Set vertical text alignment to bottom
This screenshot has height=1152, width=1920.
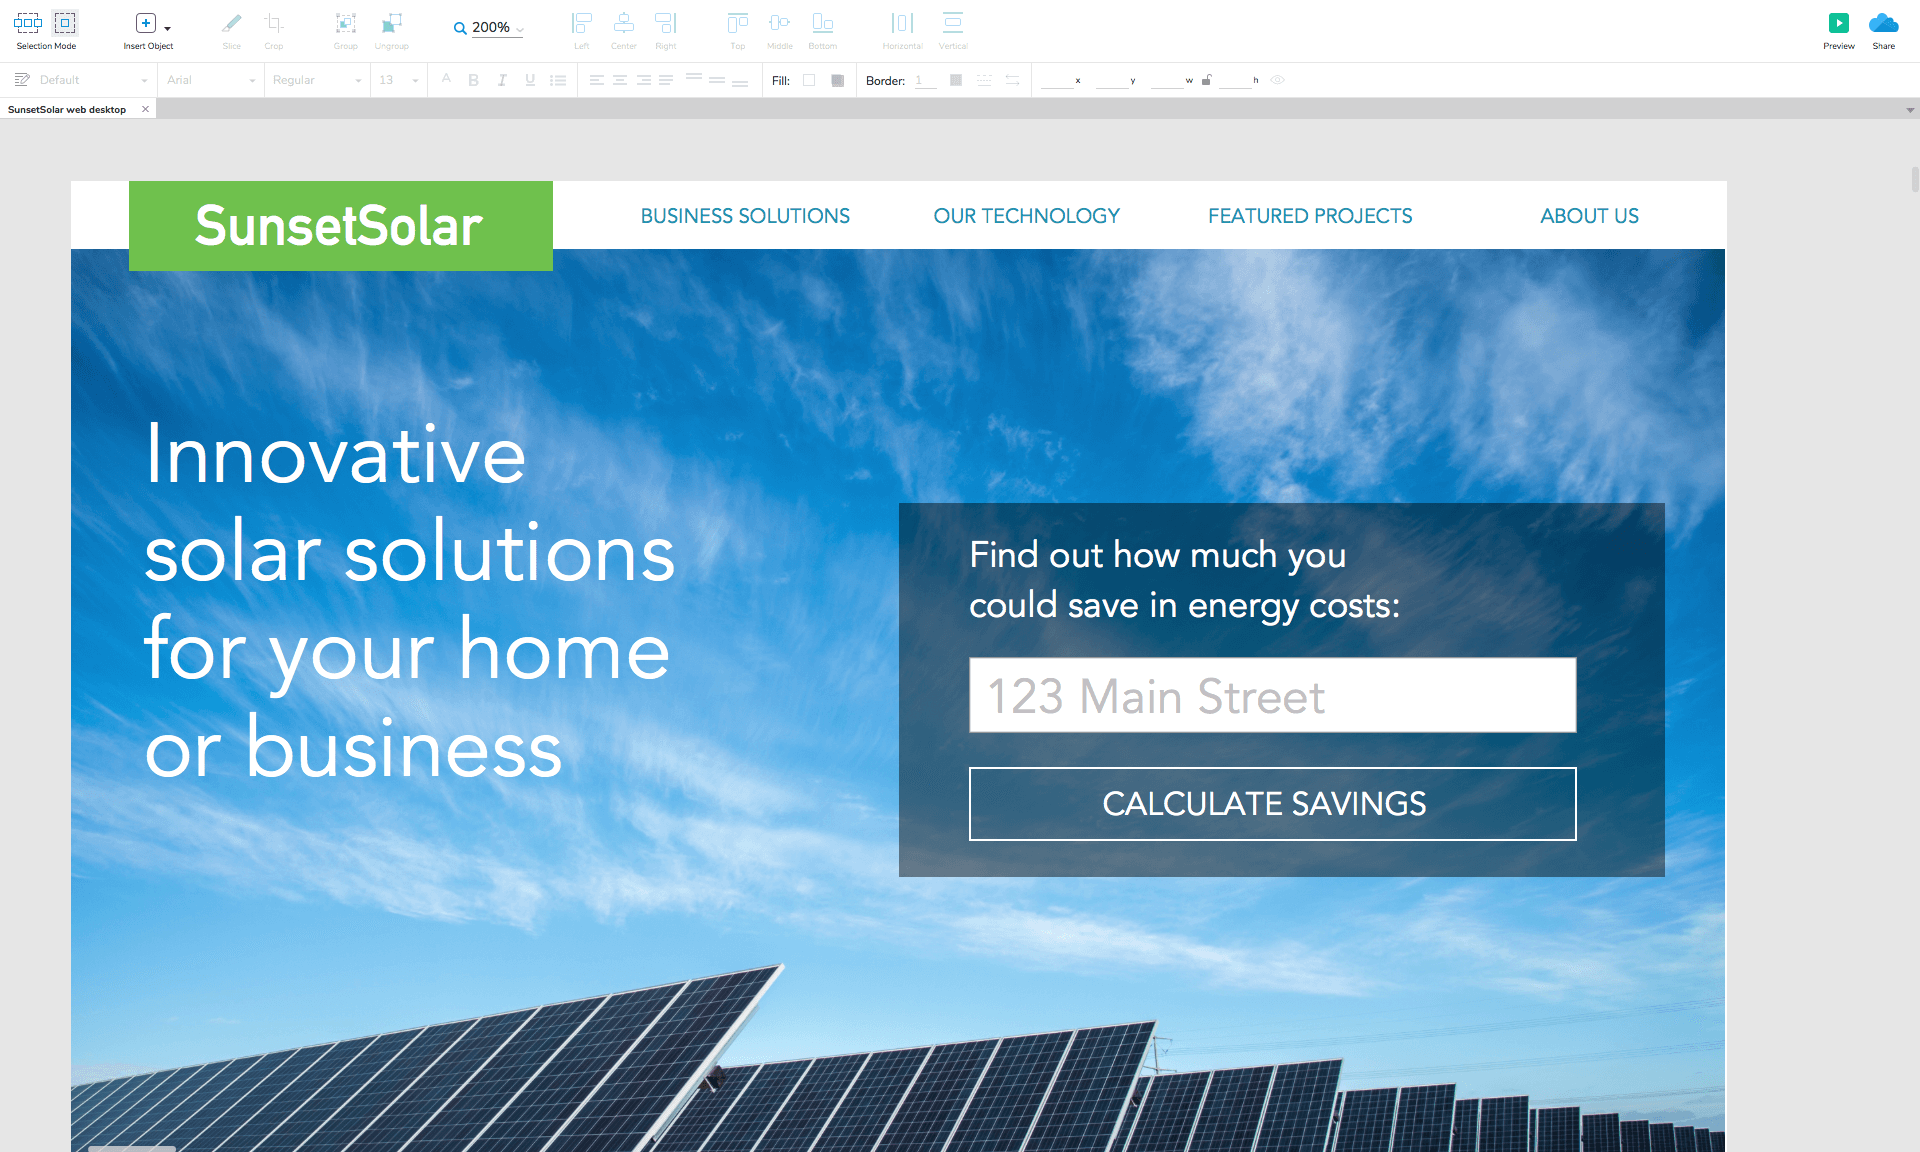[740, 82]
